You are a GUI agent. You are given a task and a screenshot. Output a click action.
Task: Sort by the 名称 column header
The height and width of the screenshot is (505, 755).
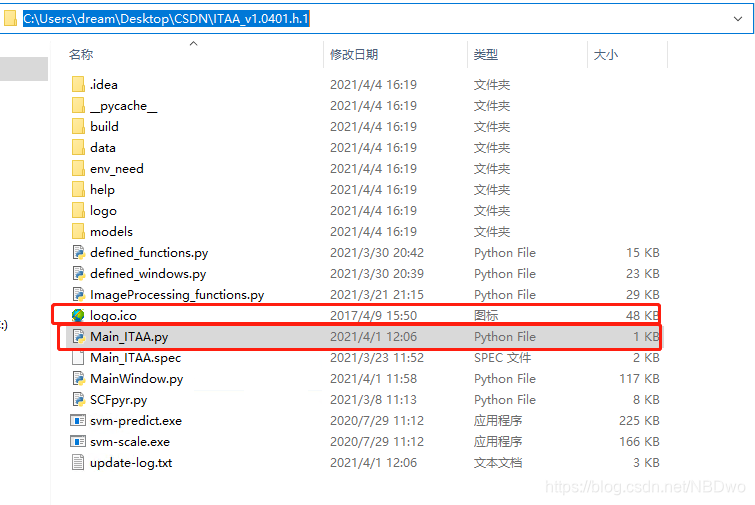(81, 54)
